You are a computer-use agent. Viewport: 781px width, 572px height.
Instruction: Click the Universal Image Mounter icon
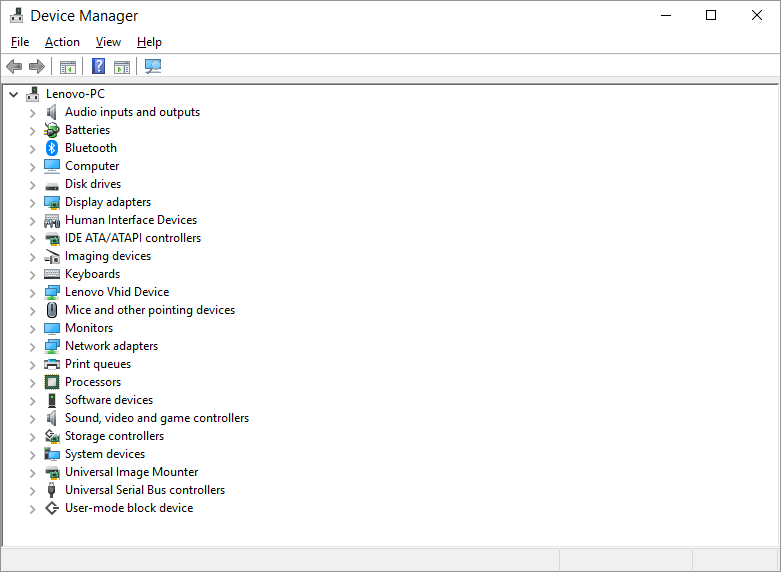52,472
